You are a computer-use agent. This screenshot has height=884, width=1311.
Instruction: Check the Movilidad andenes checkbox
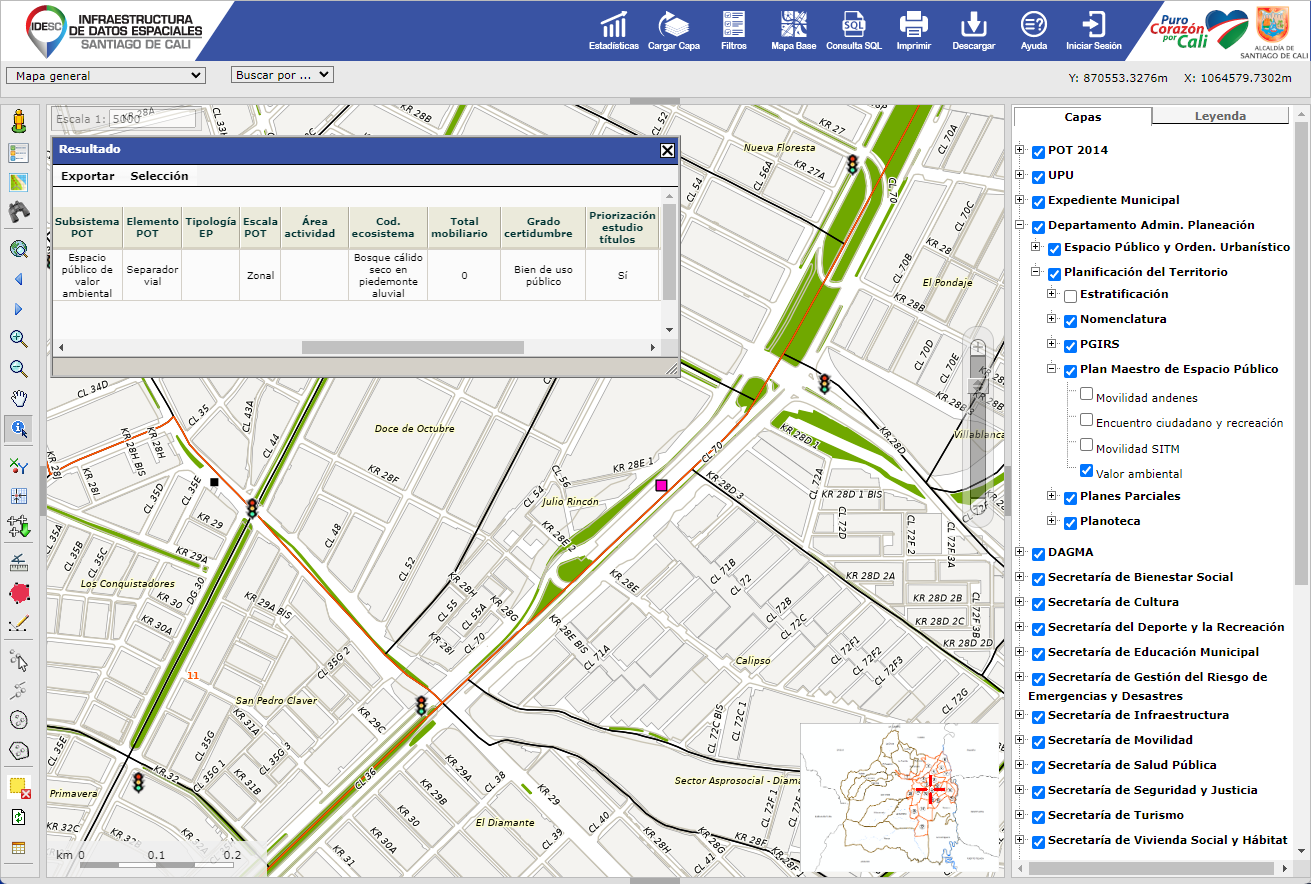click(1086, 395)
